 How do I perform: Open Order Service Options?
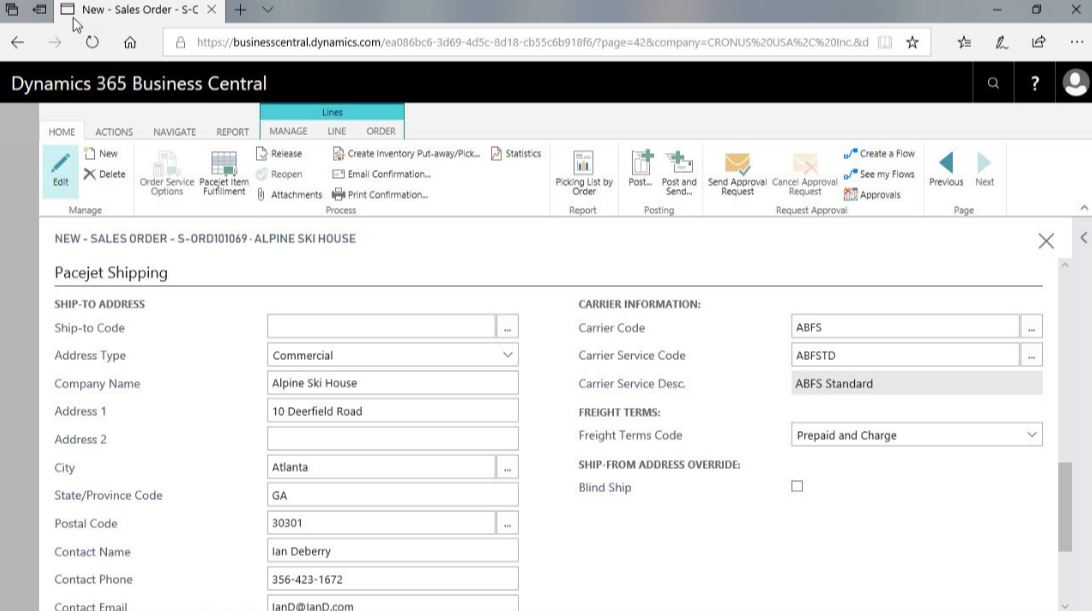(x=166, y=173)
